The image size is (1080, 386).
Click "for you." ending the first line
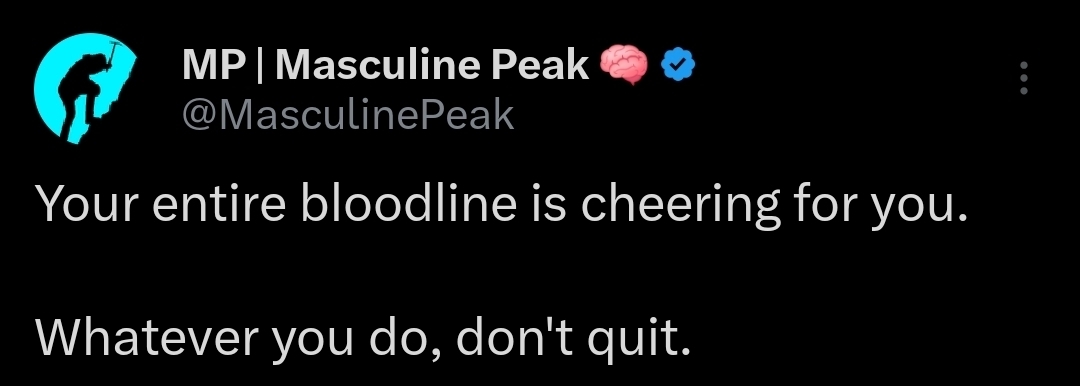coord(880,207)
